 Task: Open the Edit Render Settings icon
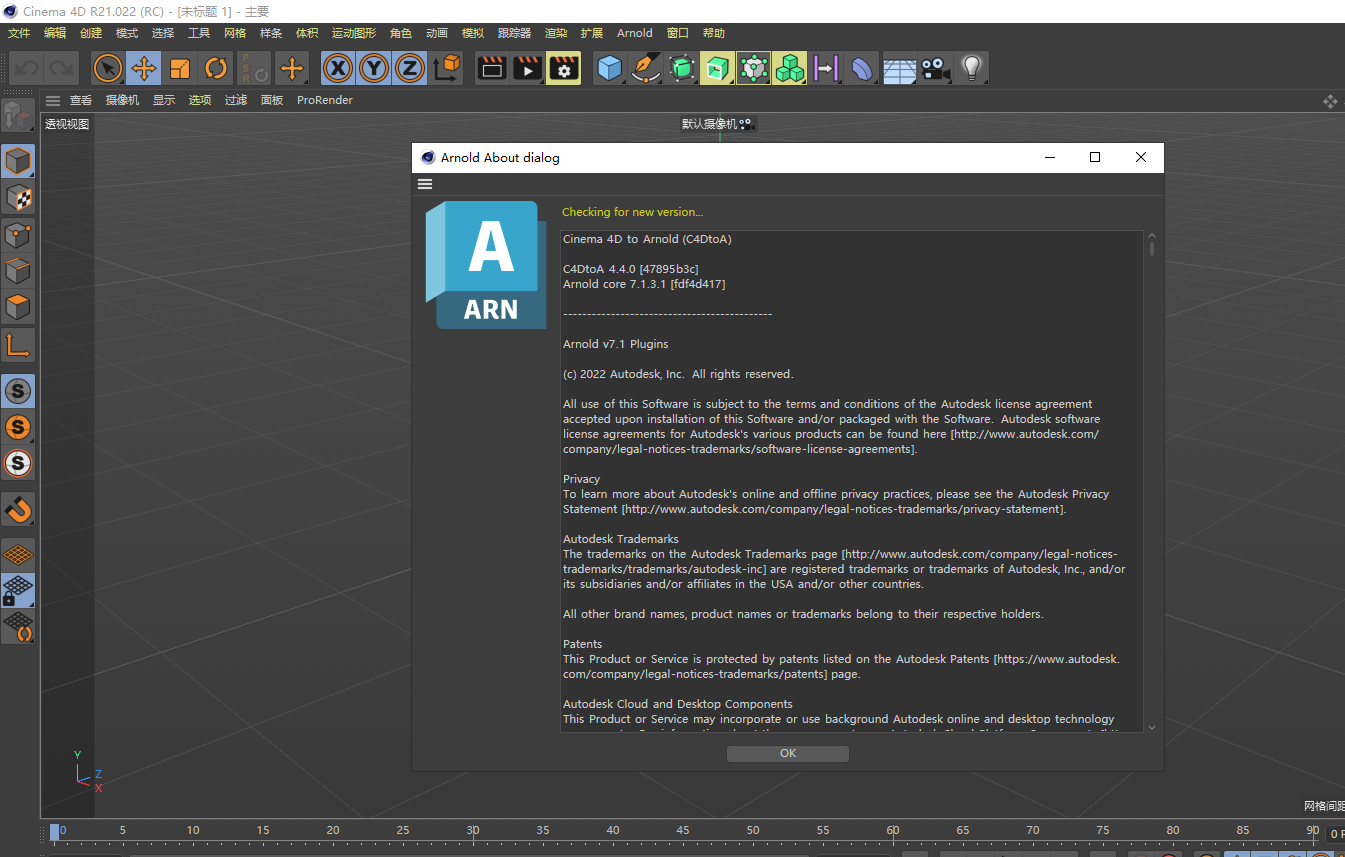(563, 68)
